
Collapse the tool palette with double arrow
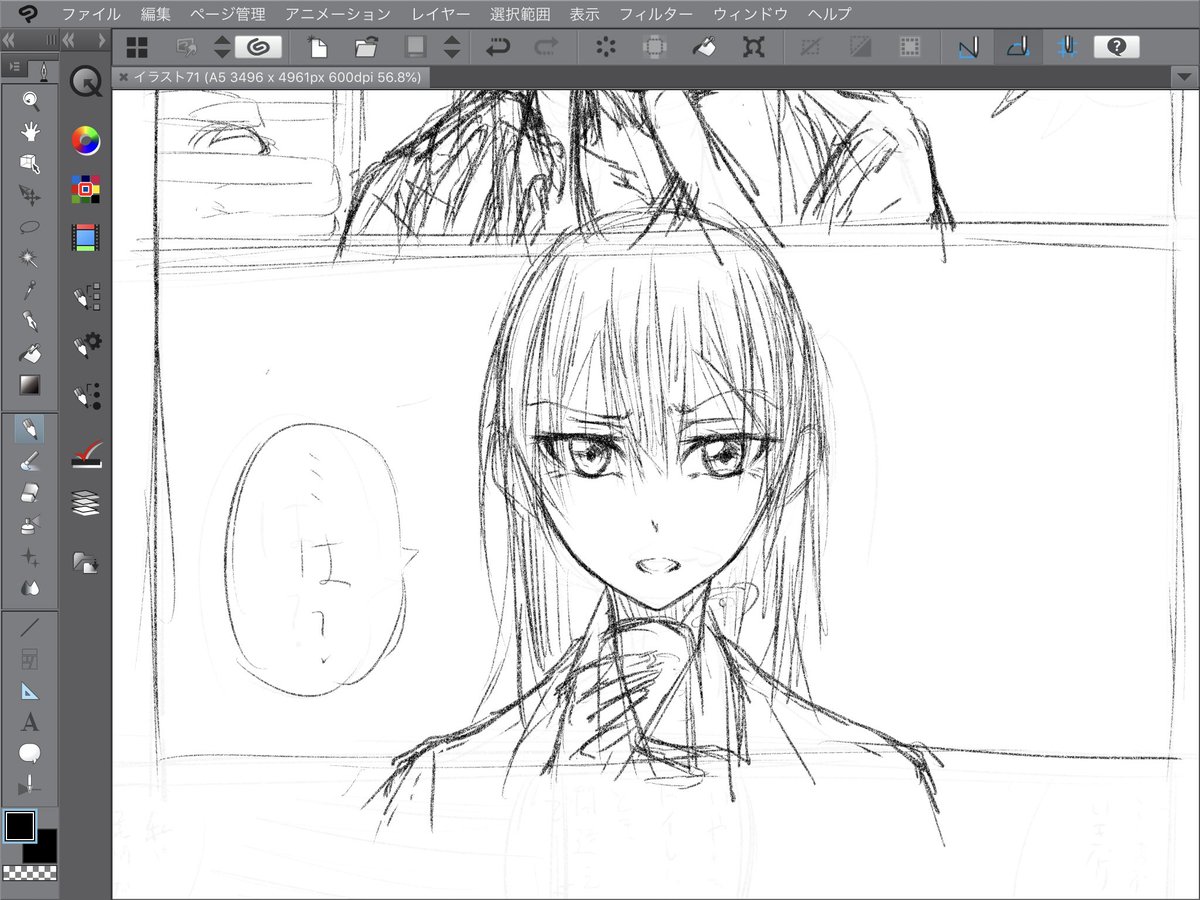coord(9,40)
